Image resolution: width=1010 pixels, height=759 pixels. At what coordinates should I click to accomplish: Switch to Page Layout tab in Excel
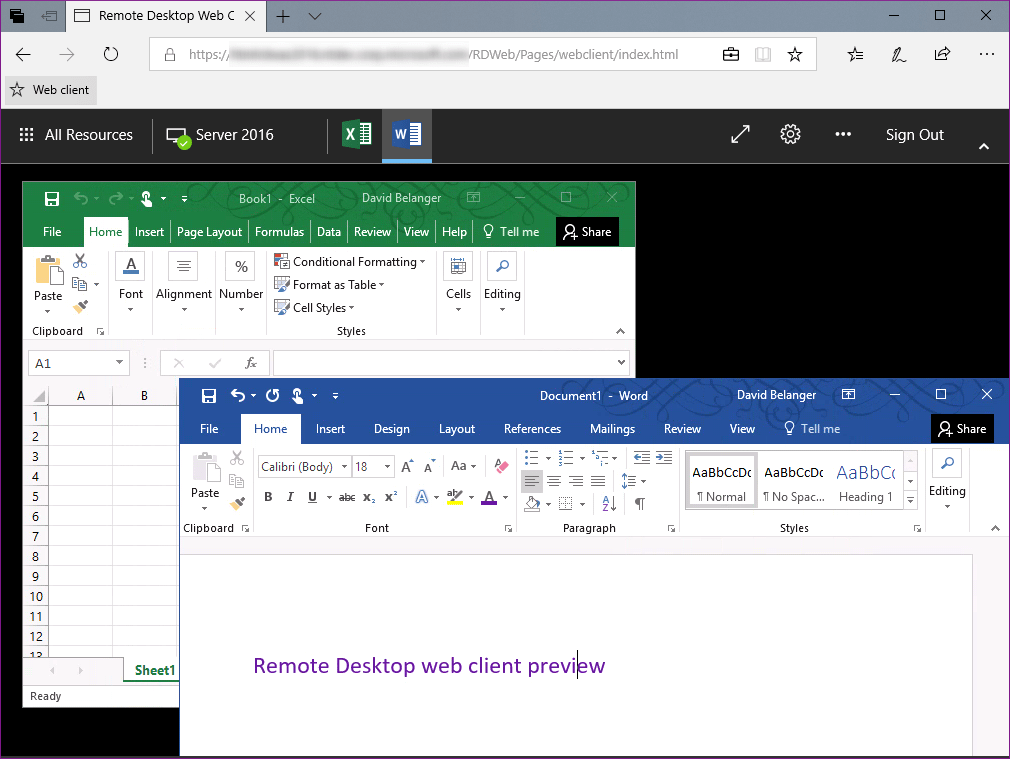(209, 232)
